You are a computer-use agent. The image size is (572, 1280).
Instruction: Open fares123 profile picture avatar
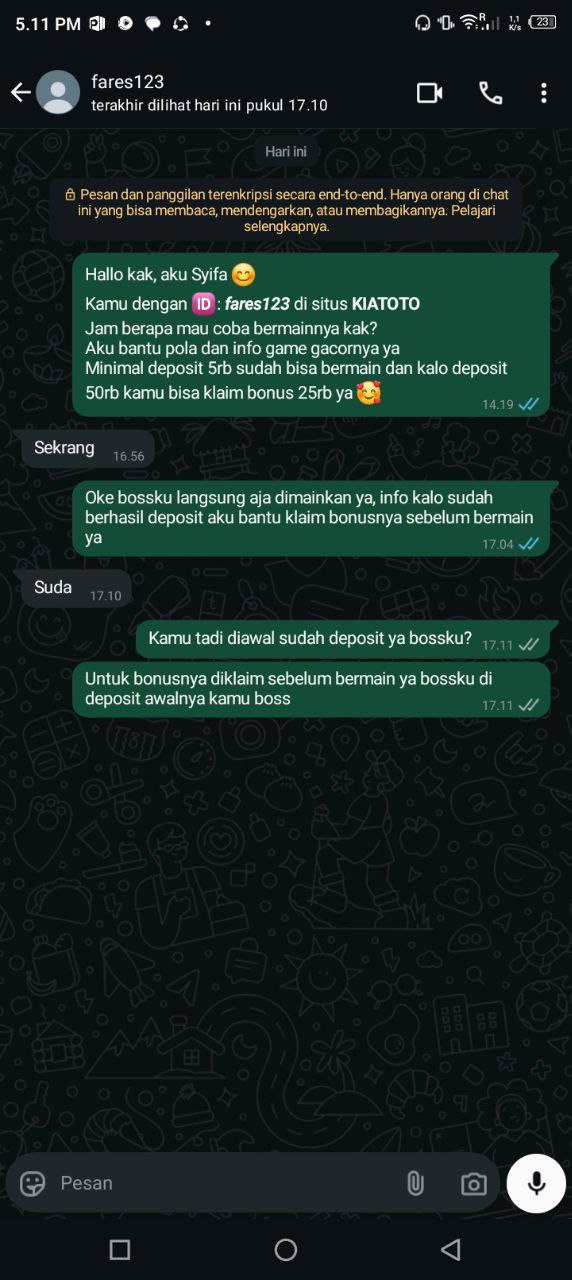pos(58,93)
